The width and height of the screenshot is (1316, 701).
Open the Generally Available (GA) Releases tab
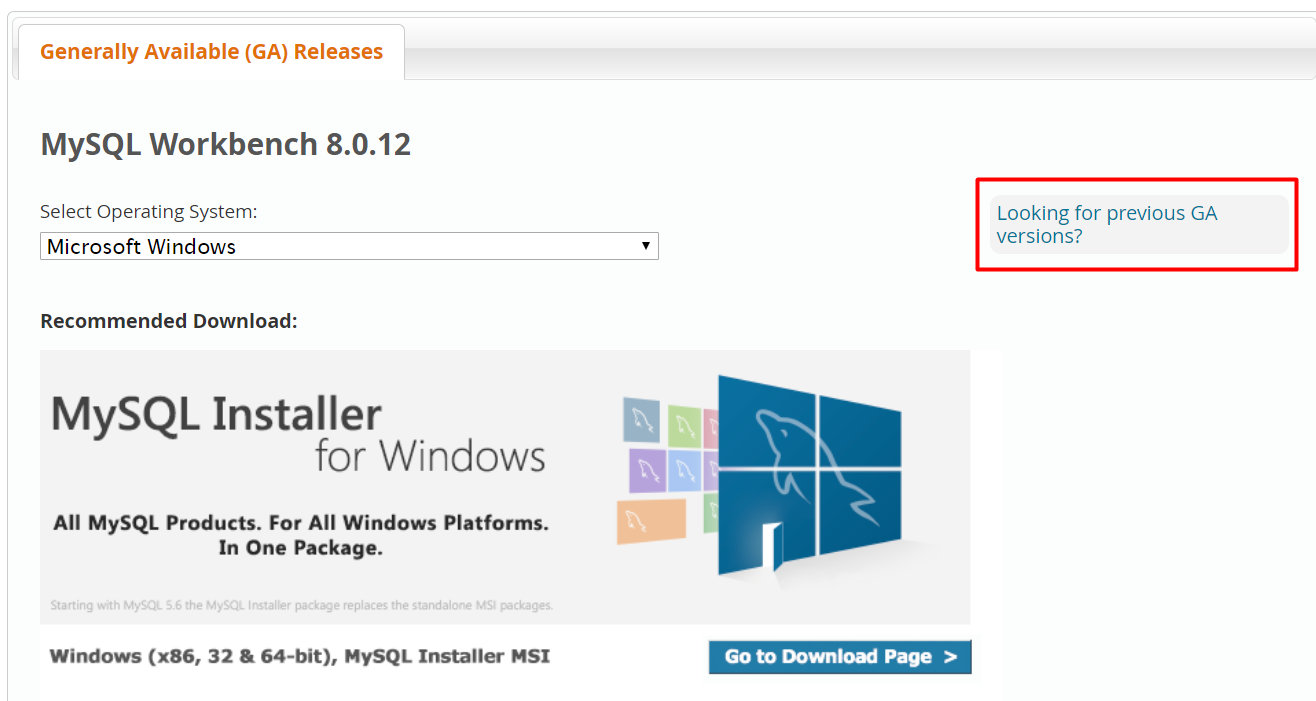click(x=211, y=52)
